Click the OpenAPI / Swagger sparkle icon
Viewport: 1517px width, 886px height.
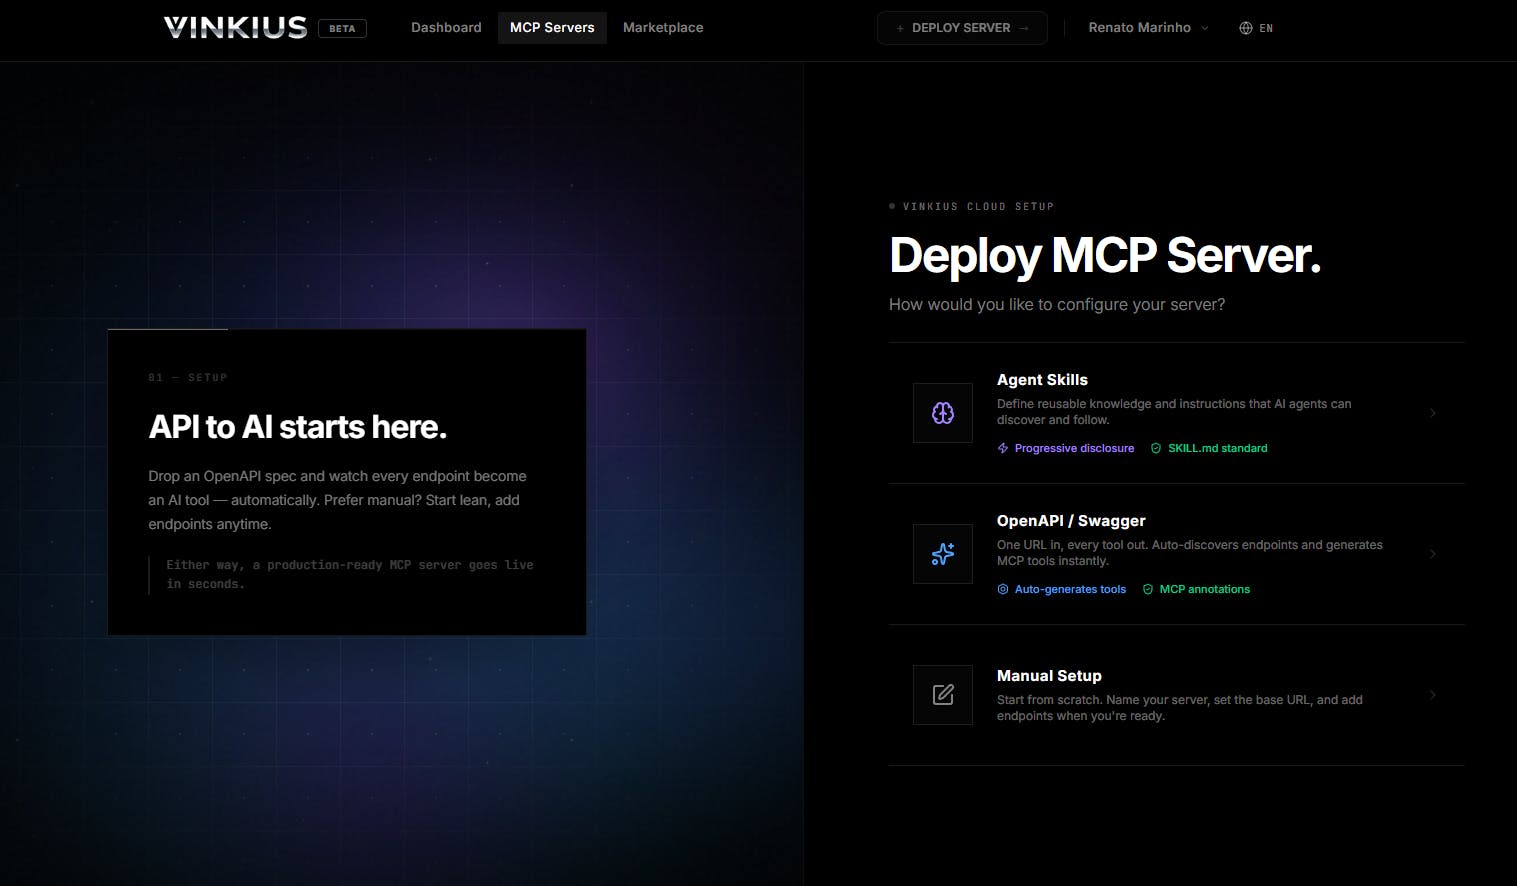point(943,554)
